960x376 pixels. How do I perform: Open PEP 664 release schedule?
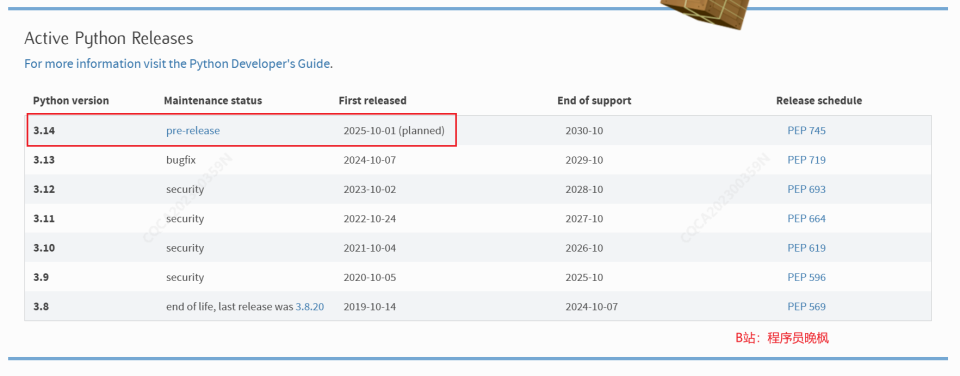coord(806,219)
